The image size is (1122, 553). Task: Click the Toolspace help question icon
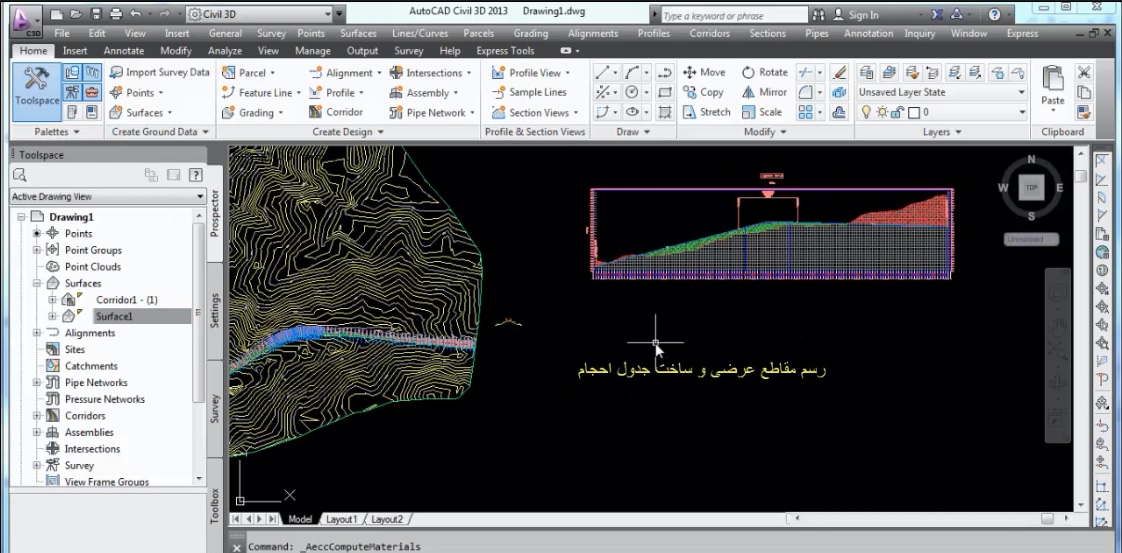point(195,175)
